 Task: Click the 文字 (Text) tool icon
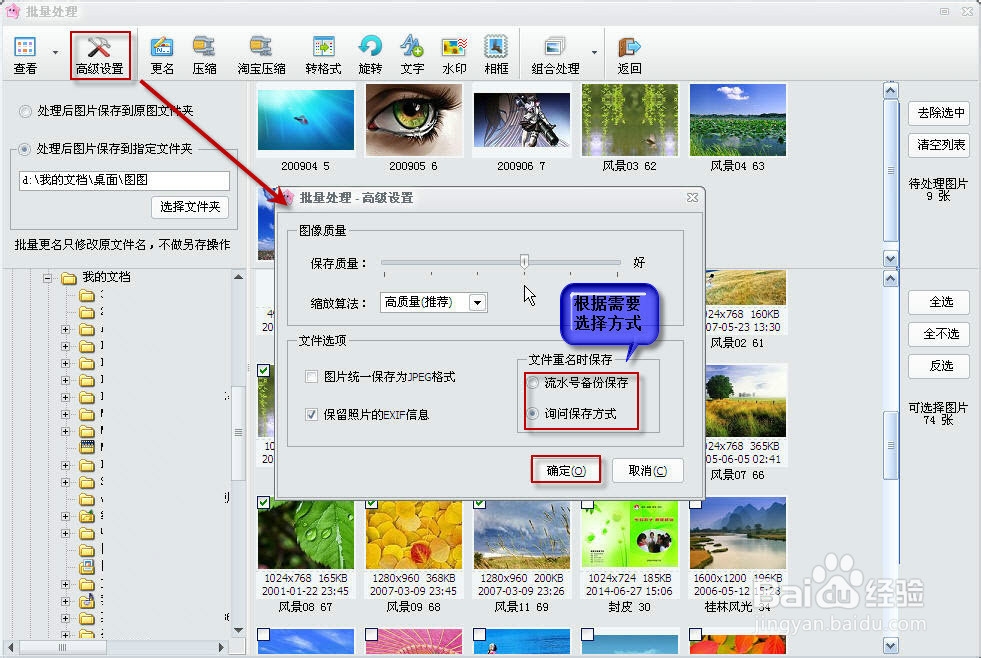(412, 52)
